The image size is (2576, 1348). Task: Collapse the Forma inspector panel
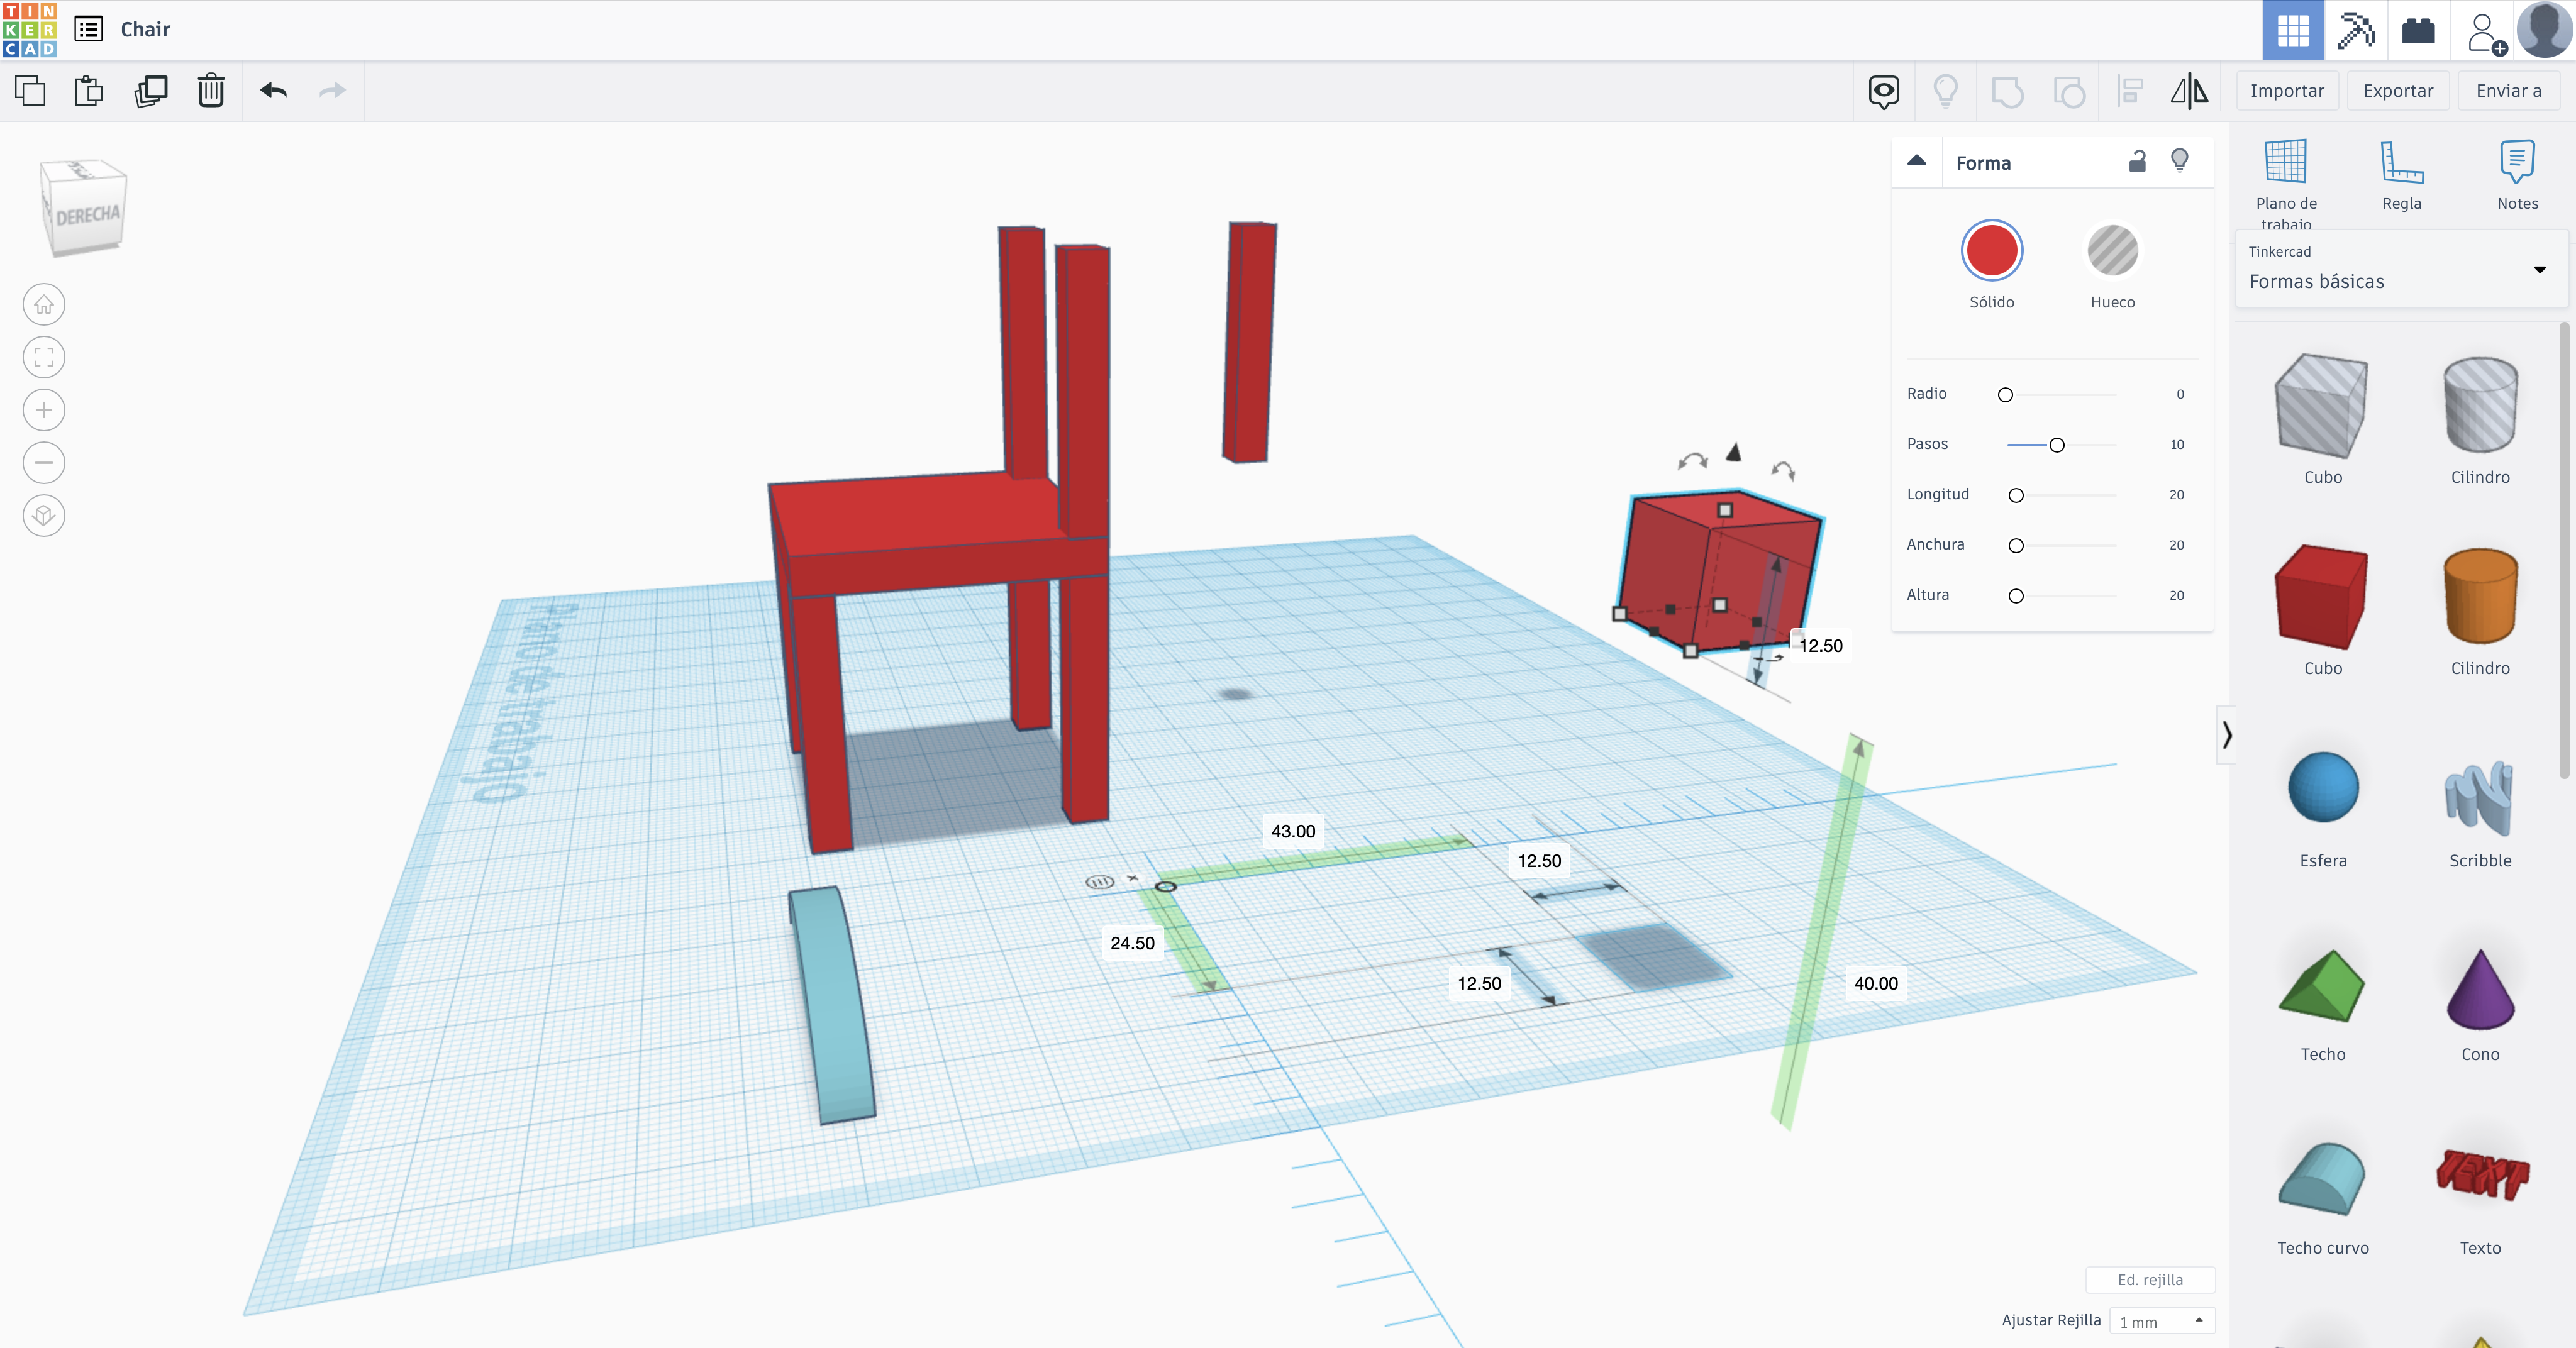pos(1917,161)
